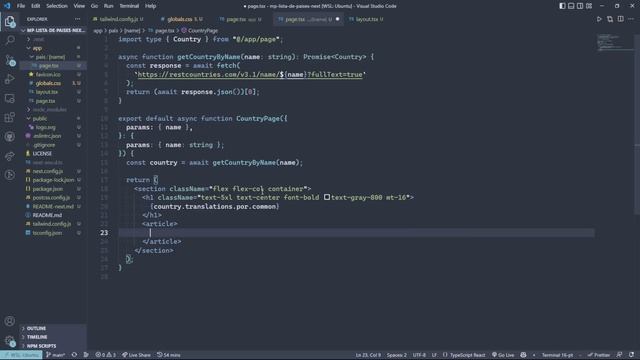Click the Synchronize Changes icon in status bar
640x360 pixels.
[74, 355]
